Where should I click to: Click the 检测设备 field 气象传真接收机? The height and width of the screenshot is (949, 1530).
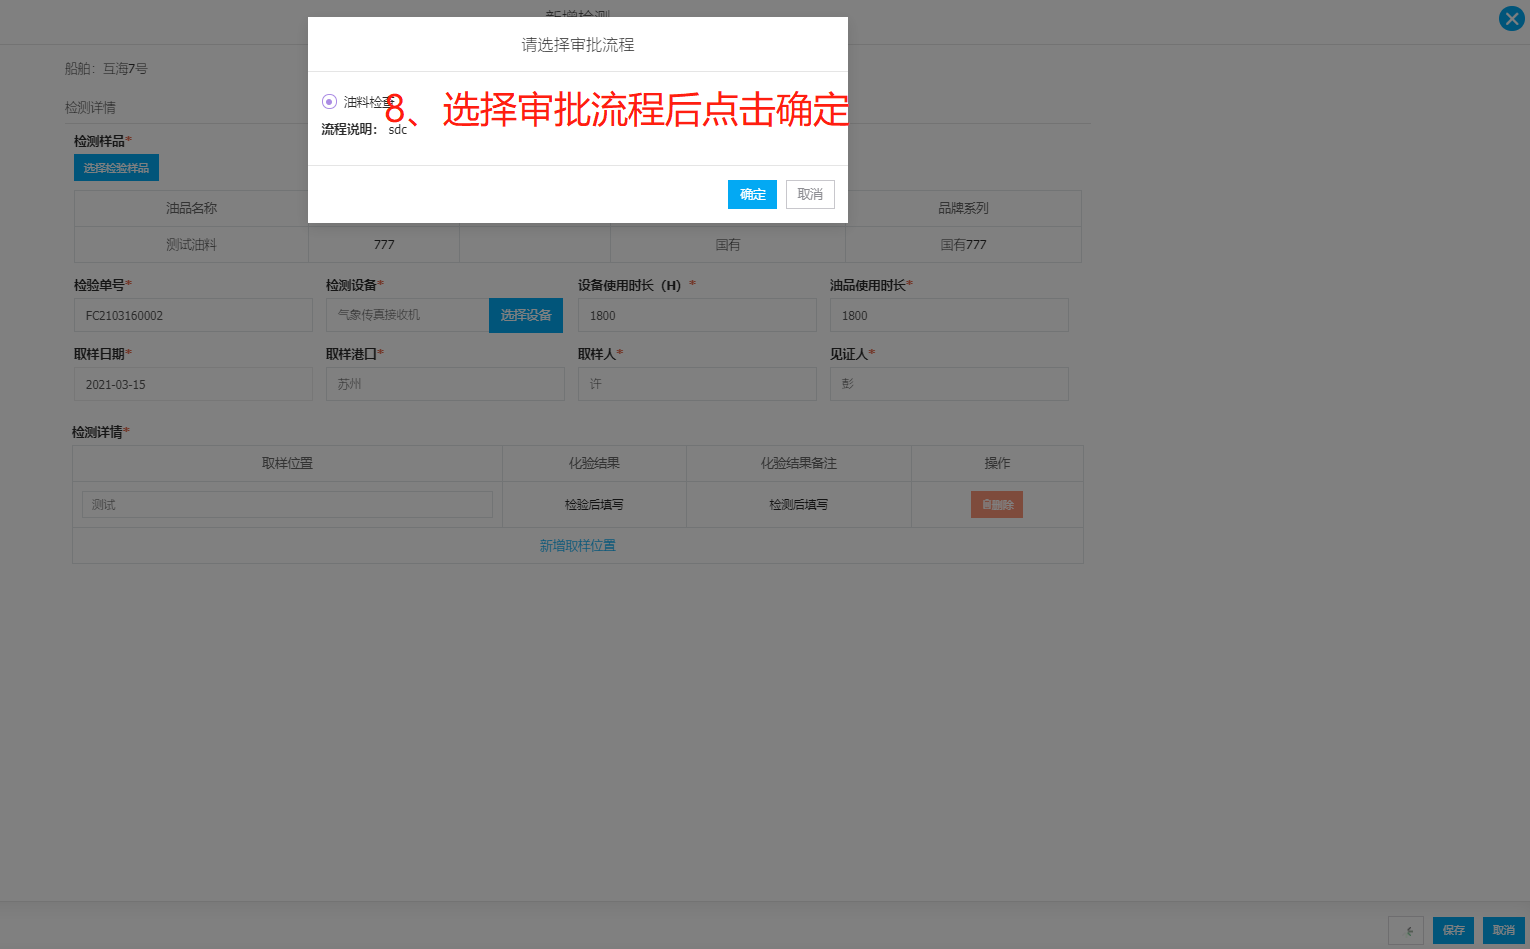click(x=407, y=315)
